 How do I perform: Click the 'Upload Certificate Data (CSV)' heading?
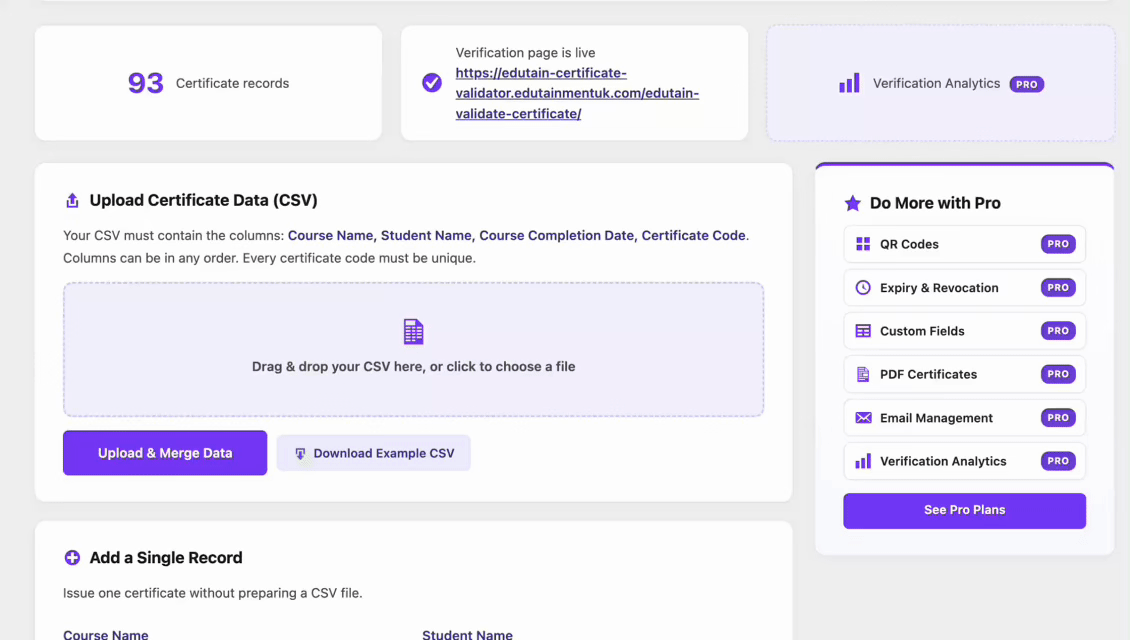click(x=203, y=200)
